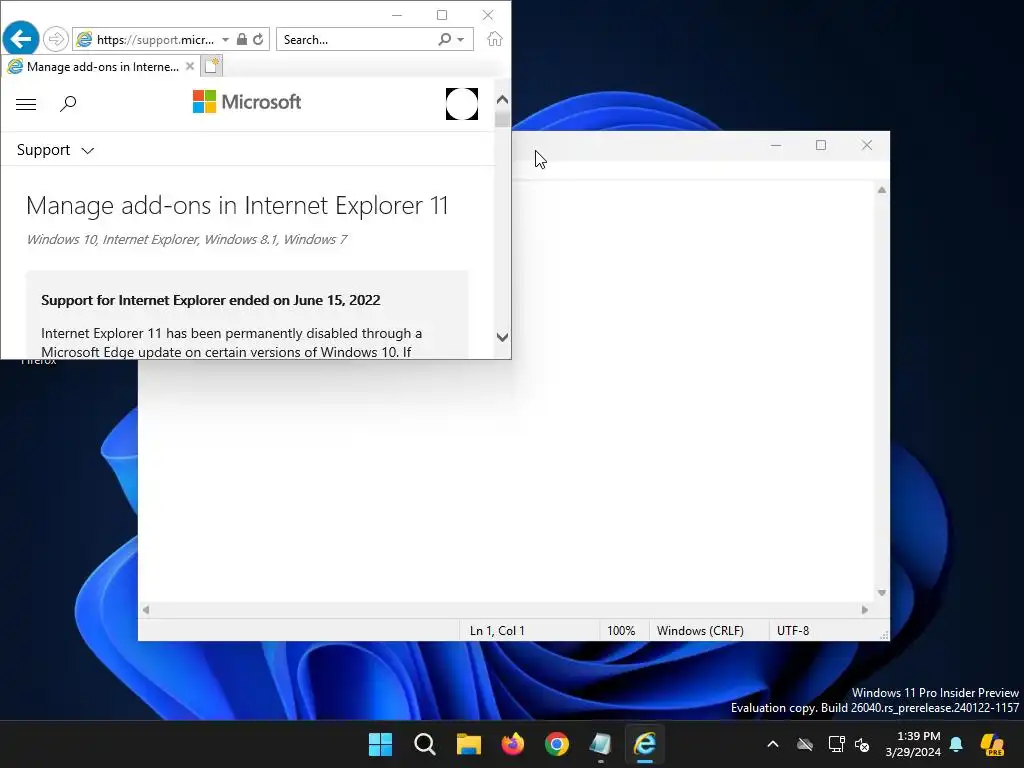1024x768 pixels.
Task: Click the address bar URL field
Action: pyautogui.click(x=155, y=40)
